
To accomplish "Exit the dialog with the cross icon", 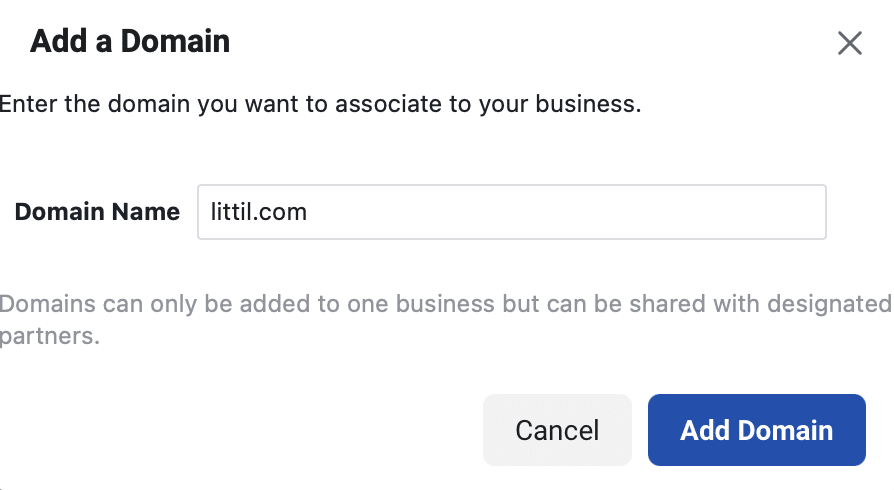I will 850,43.
